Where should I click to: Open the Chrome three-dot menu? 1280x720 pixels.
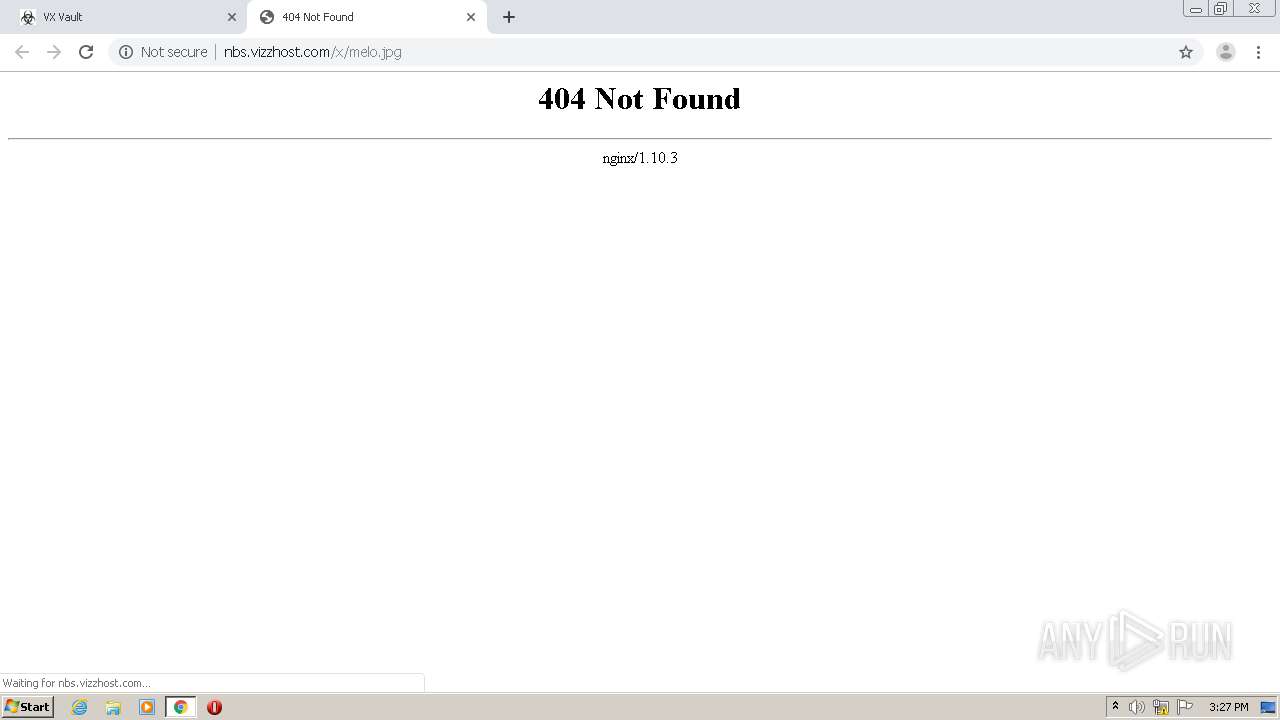click(x=1258, y=52)
